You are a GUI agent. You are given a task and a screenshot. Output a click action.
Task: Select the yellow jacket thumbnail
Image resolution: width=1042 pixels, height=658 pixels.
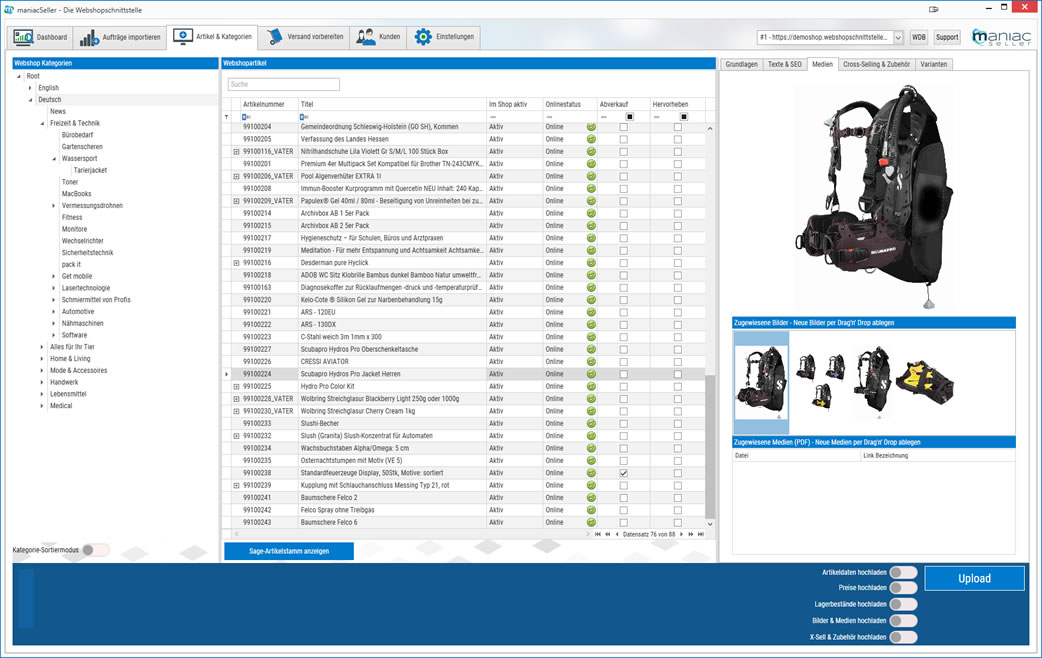tap(924, 382)
